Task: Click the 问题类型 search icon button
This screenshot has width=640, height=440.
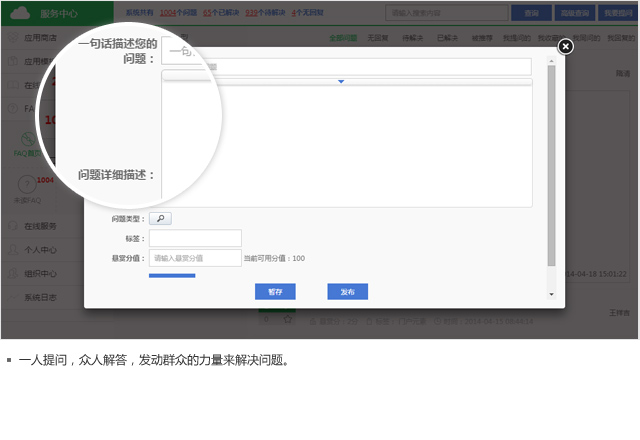Action: (x=161, y=218)
